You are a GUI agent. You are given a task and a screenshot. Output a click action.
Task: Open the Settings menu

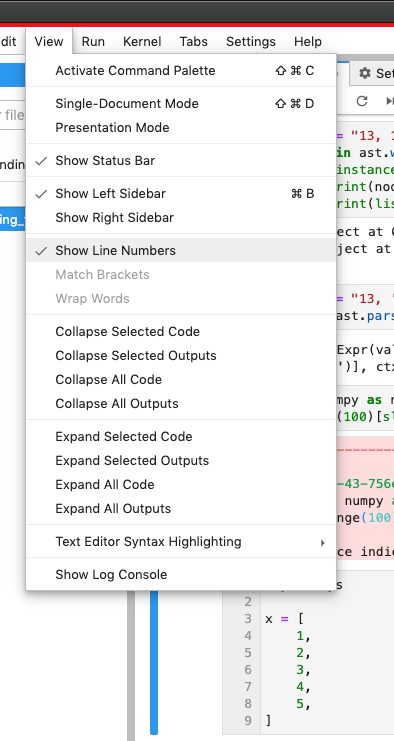[x=251, y=42]
